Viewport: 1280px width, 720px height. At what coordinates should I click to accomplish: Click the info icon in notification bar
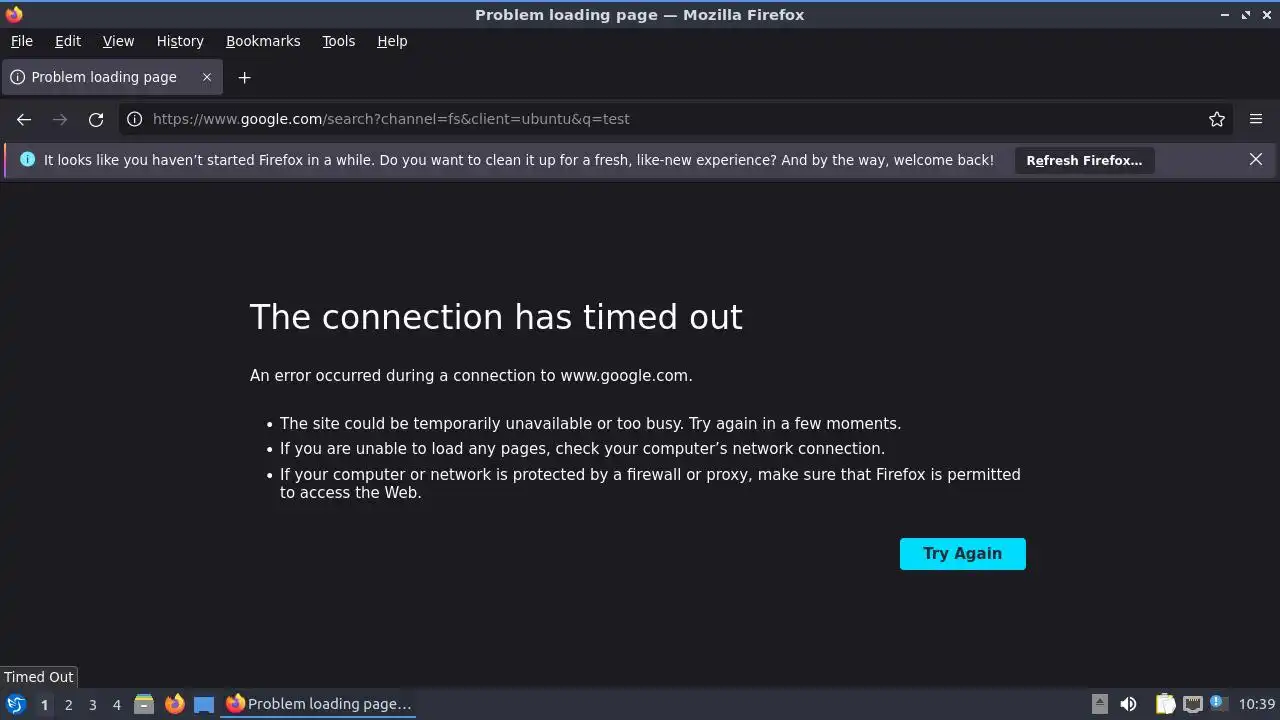pyautogui.click(x=27, y=159)
